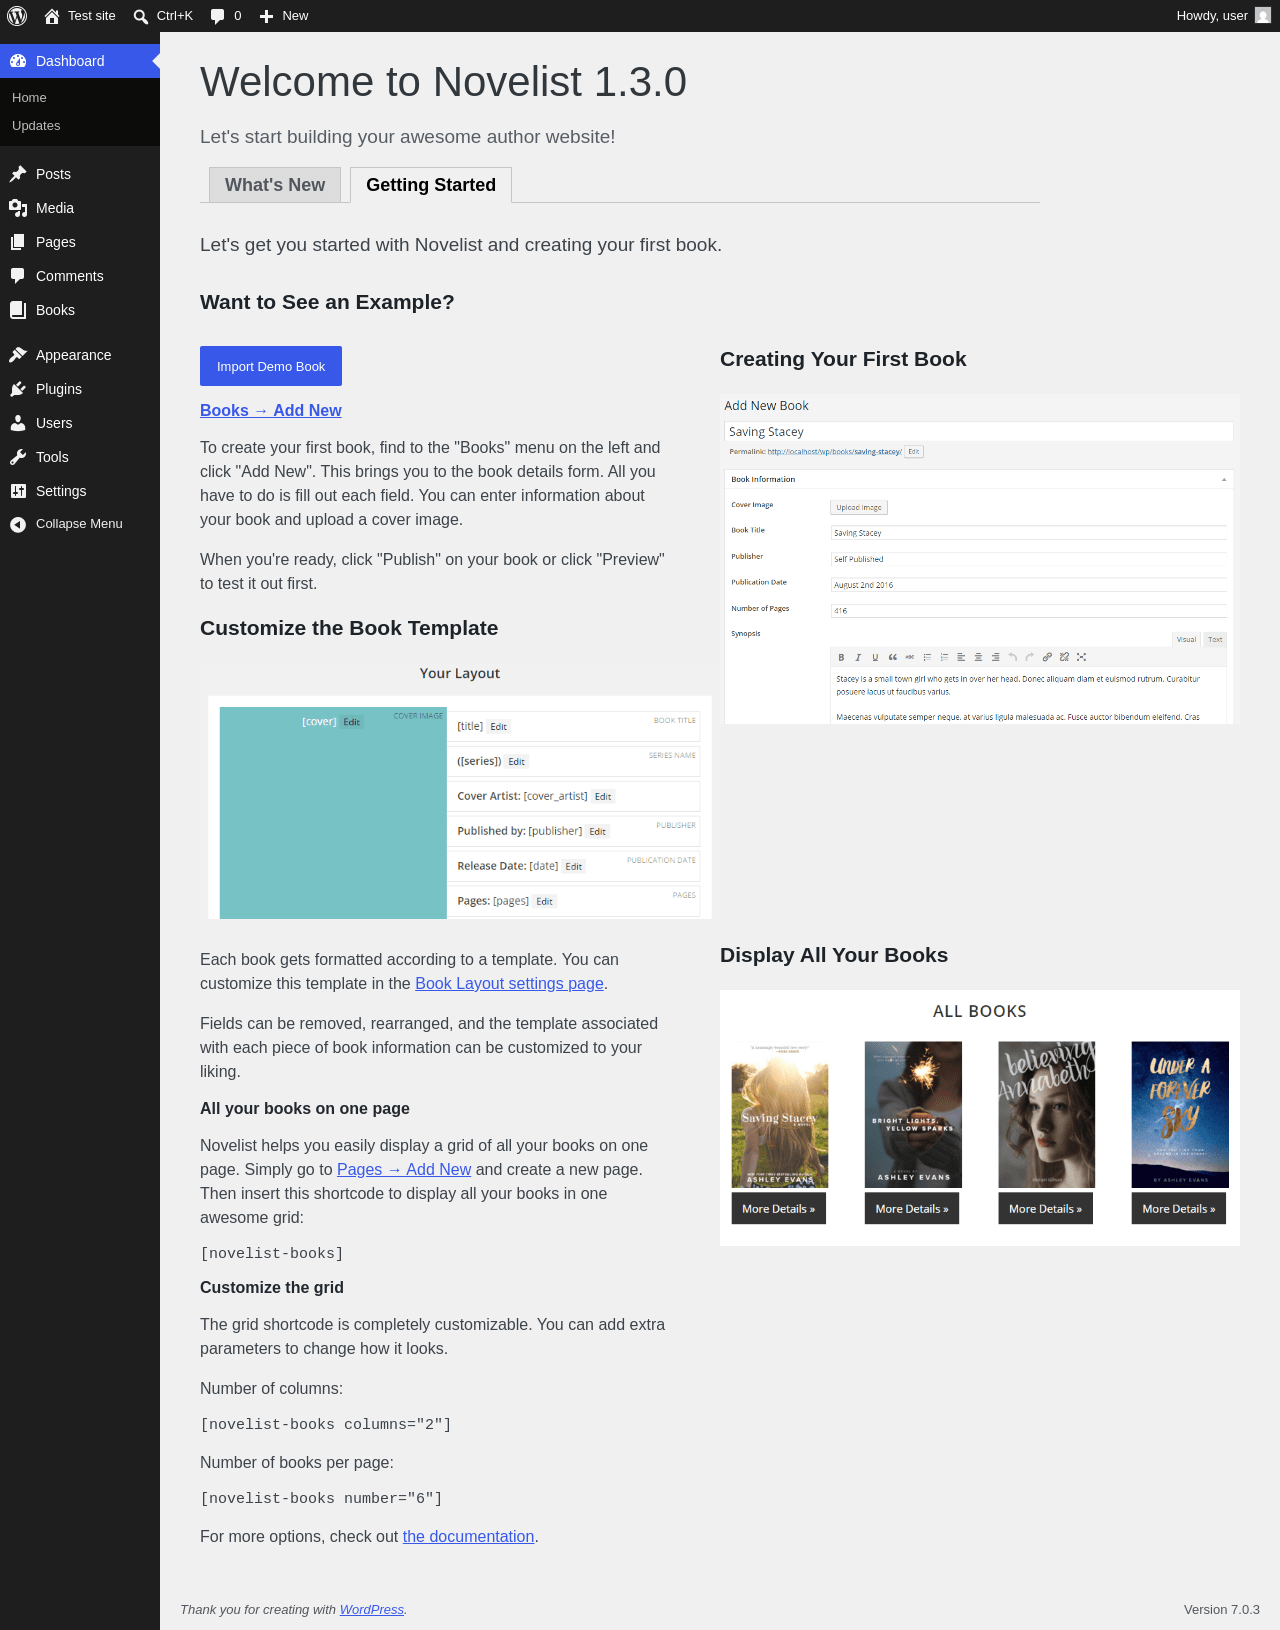Click the Media icon in sidebar
The height and width of the screenshot is (1630, 1280).
pyautogui.click(x=18, y=208)
